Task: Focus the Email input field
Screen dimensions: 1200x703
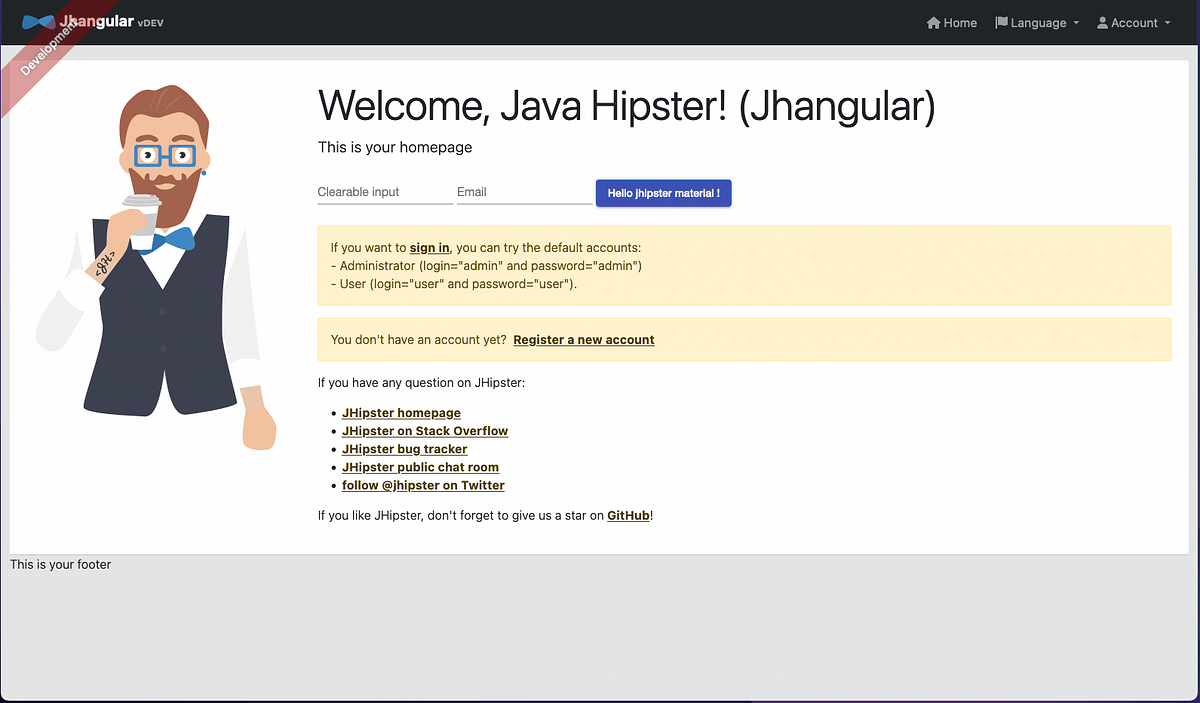Action: point(525,192)
